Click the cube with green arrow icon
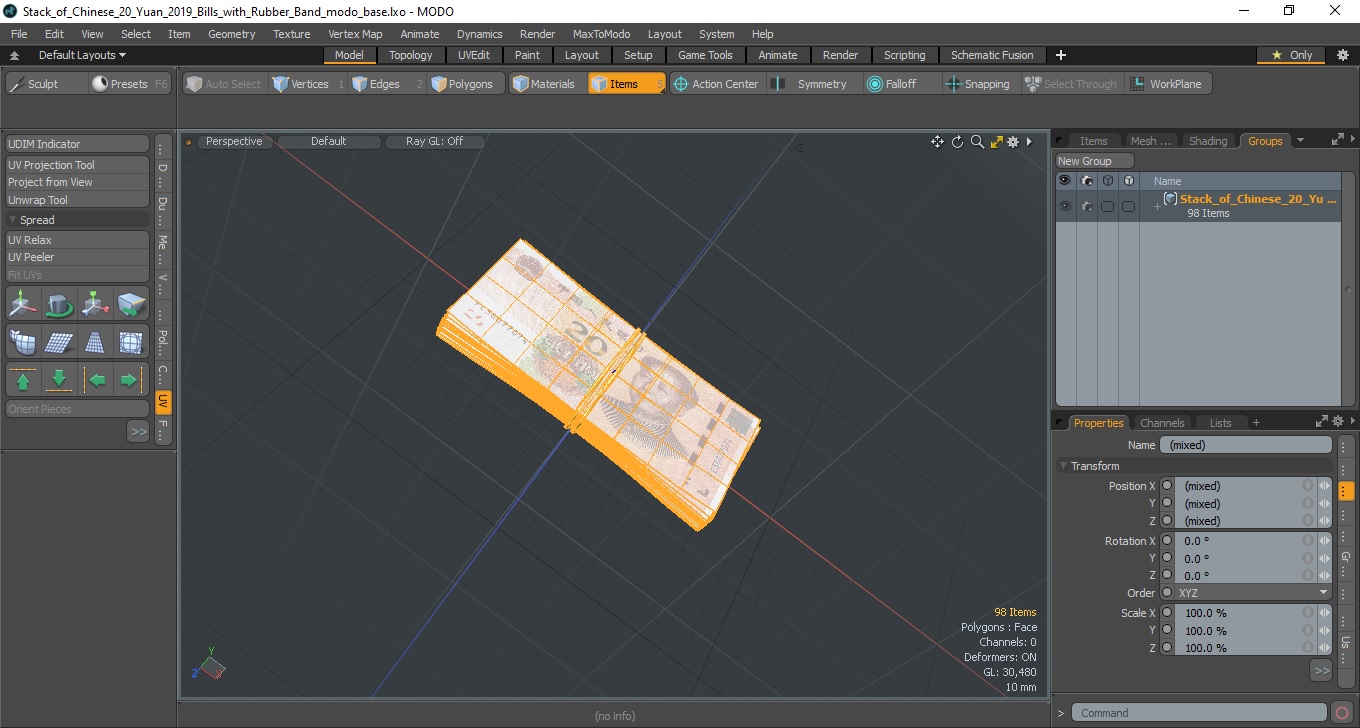 click(x=130, y=304)
